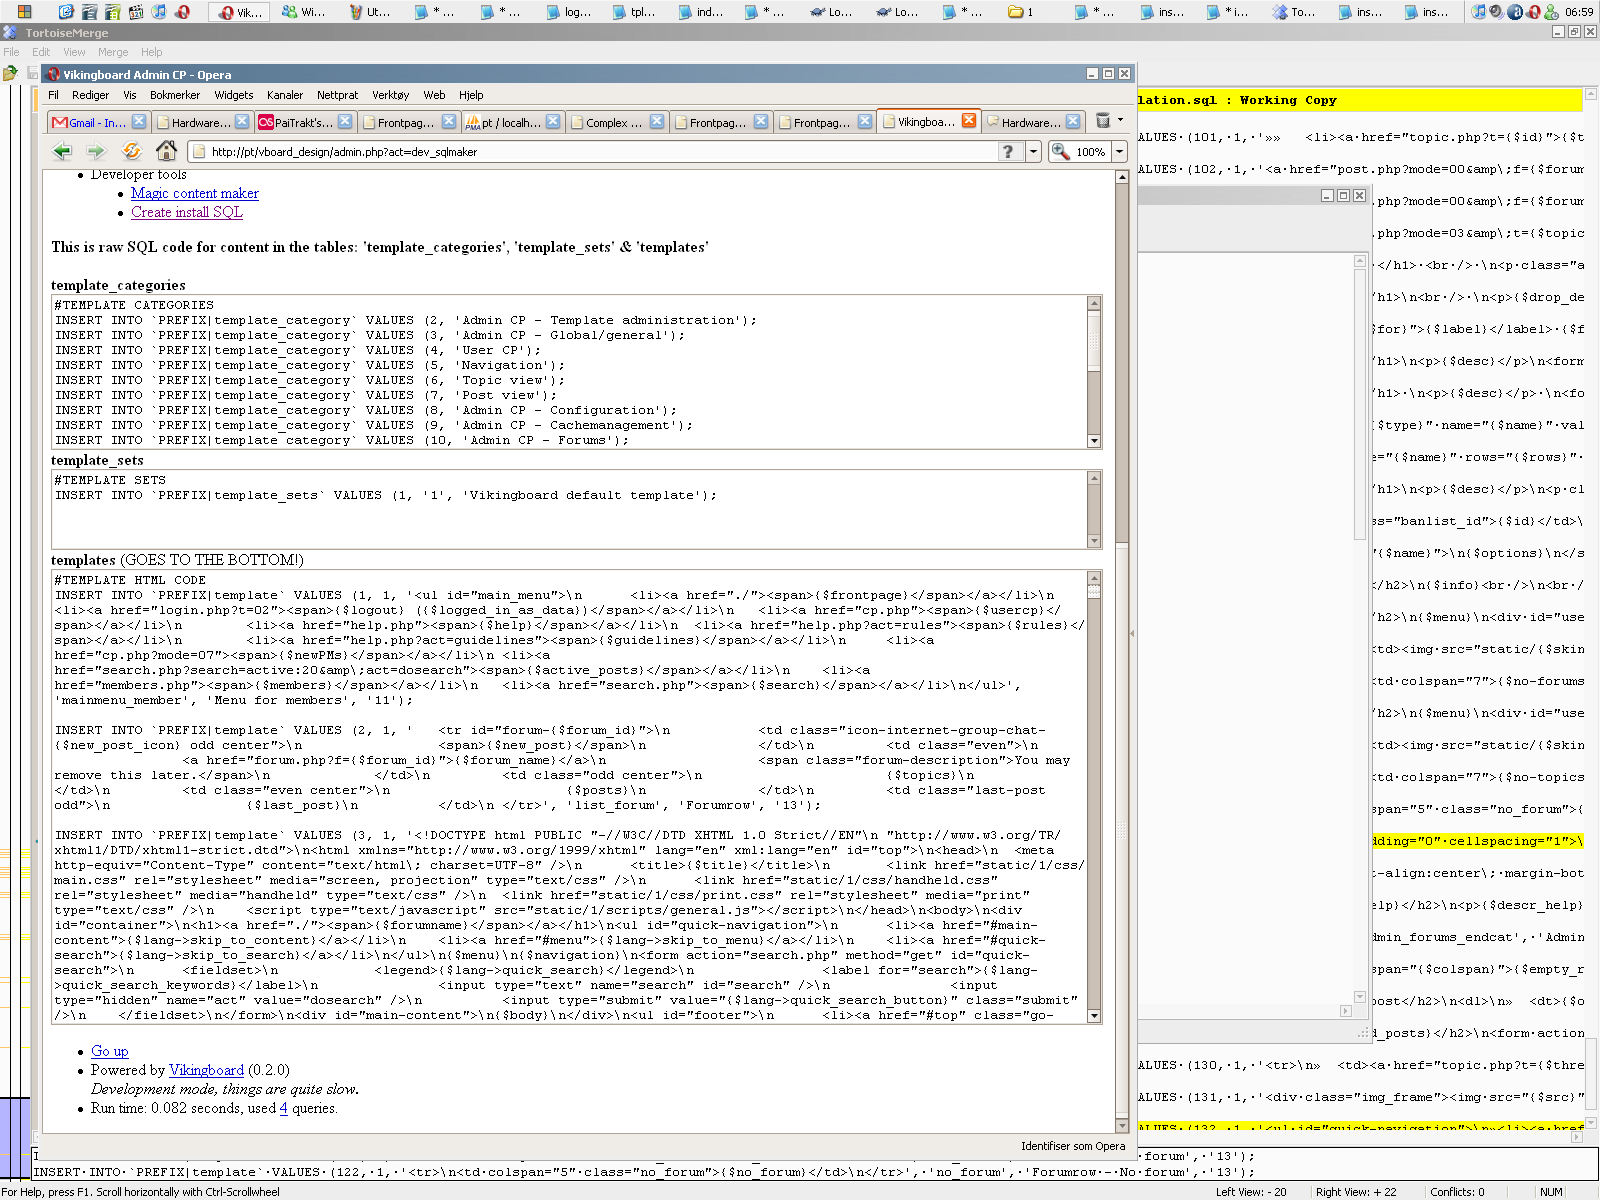Click the zoom magnifier icon
The height and width of the screenshot is (1200, 1600).
pos(1061,152)
